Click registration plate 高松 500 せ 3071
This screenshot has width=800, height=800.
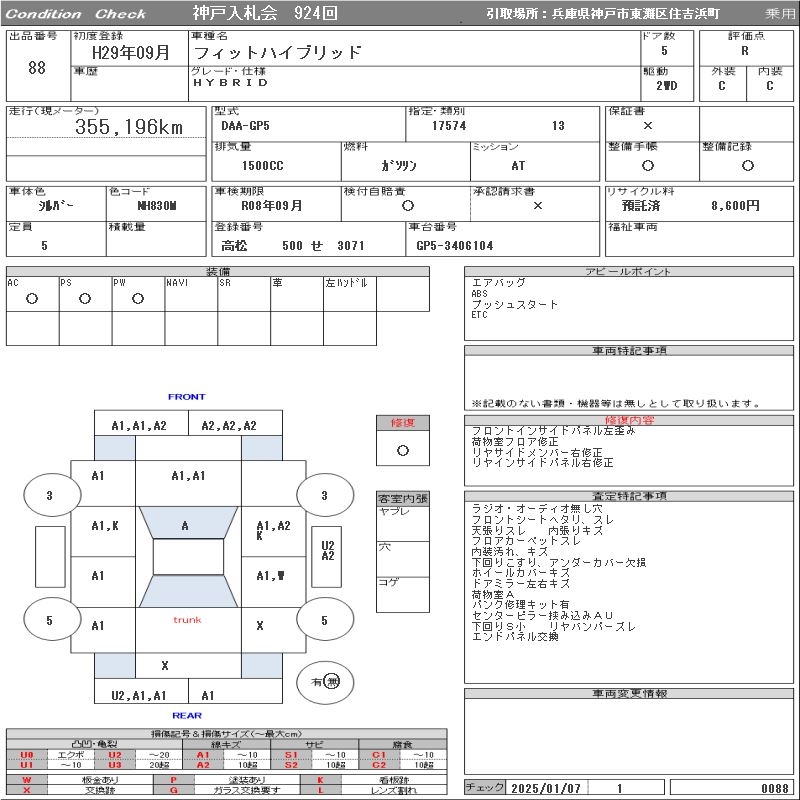click(293, 245)
